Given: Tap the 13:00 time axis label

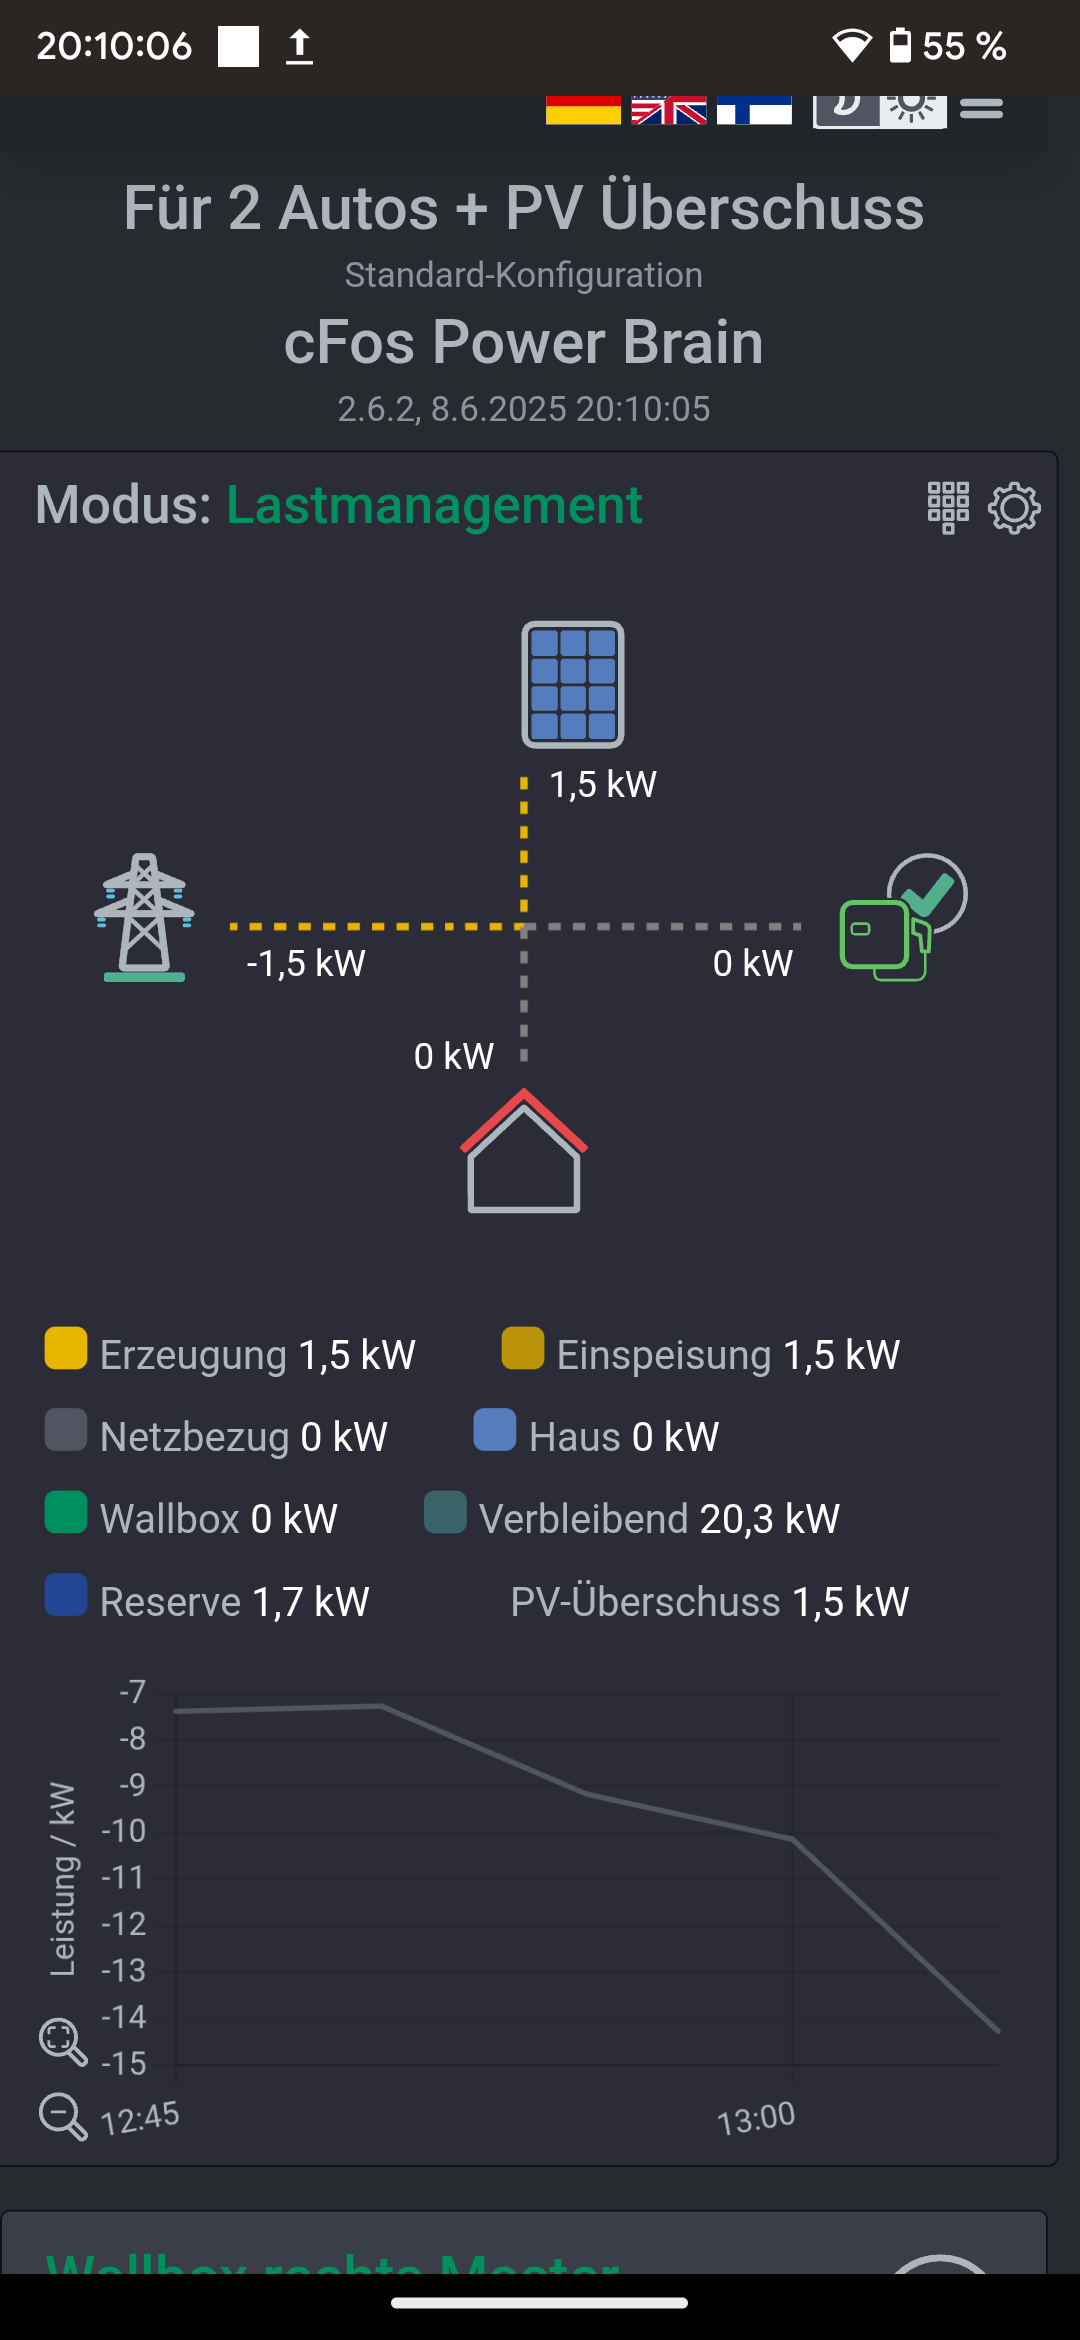Looking at the screenshot, I should pos(756,2118).
